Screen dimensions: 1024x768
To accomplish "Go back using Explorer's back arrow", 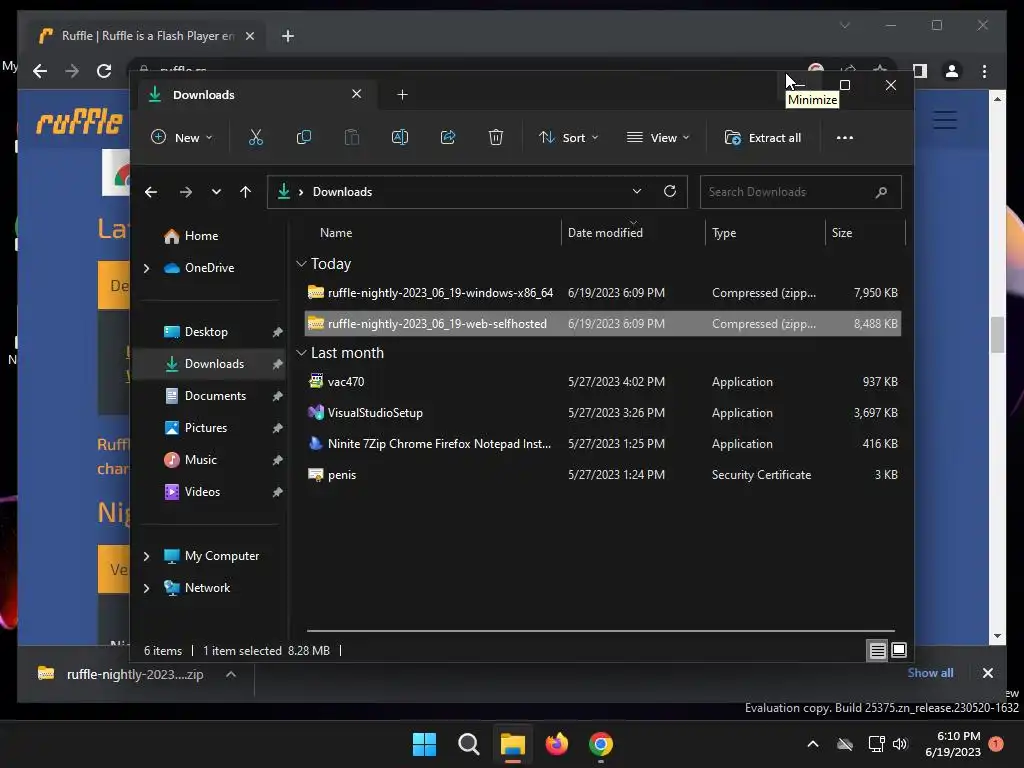I will [x=151, y=192].
